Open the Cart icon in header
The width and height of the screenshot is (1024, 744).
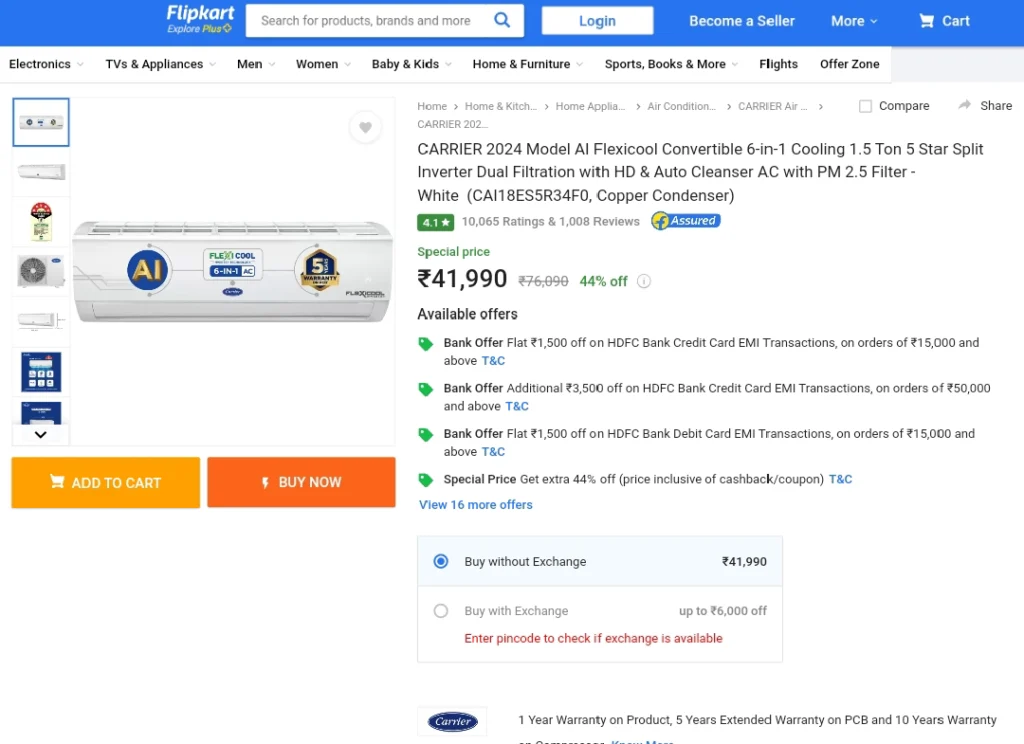944,21
